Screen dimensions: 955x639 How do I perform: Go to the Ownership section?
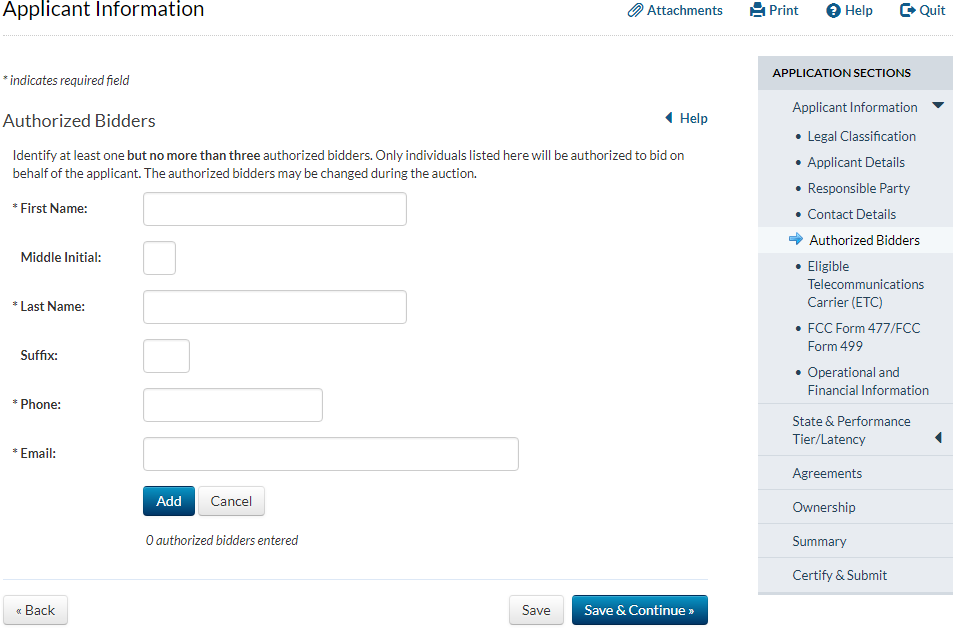(824, 507)
